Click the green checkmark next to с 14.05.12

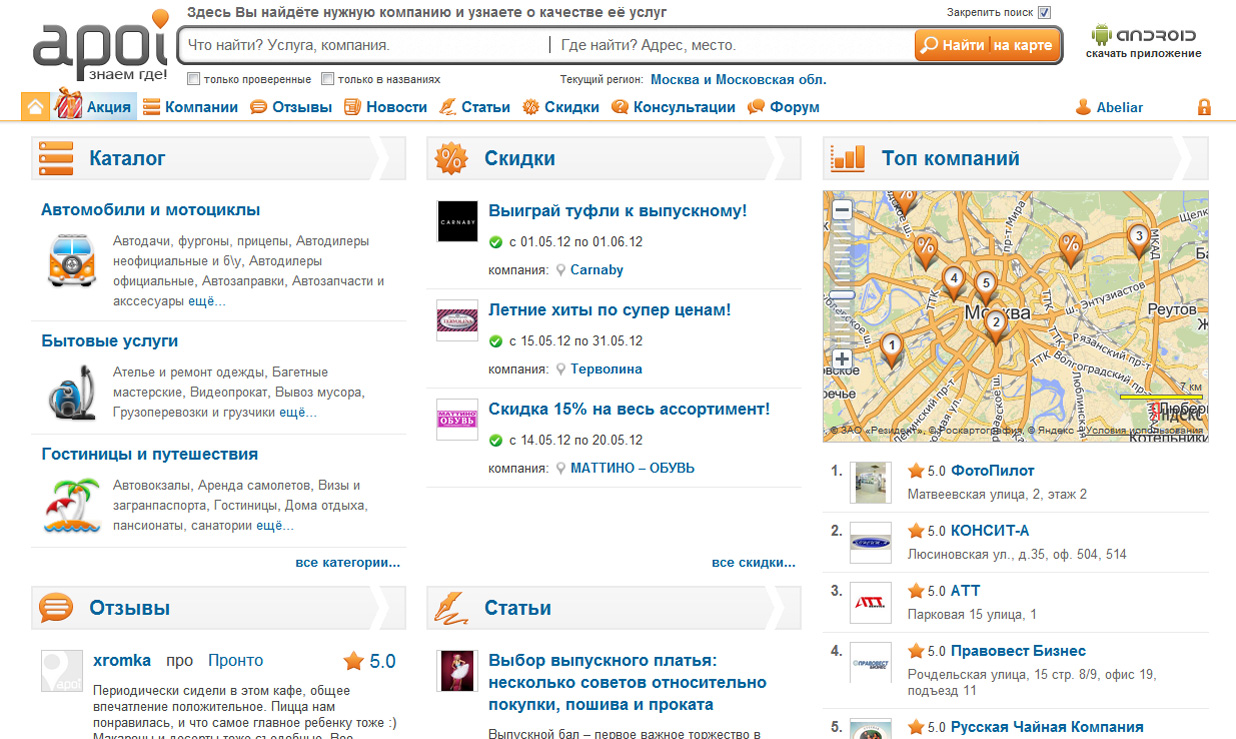coord(495,440)
